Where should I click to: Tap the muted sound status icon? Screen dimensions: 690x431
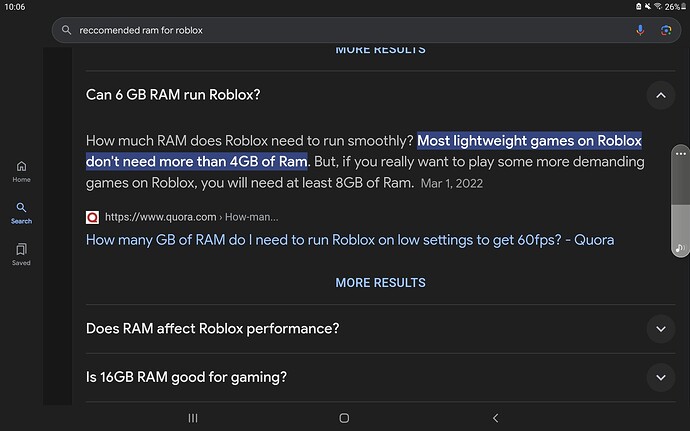(648, 6)
